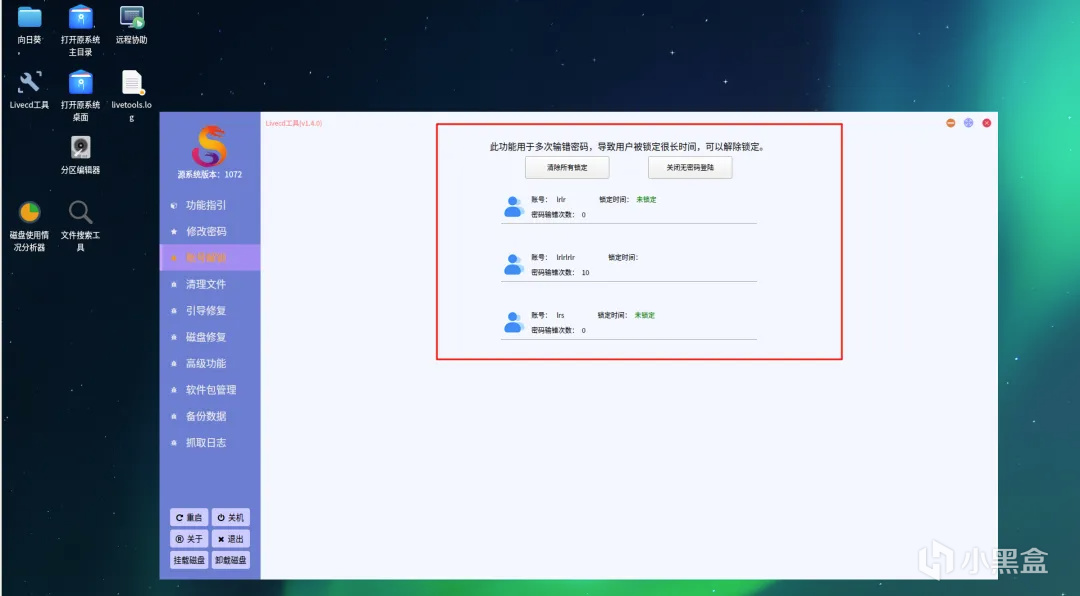This screenshot has width=1080, height=596.
Task: Click the 退出 exit button
Action: (x=231, y=539)
